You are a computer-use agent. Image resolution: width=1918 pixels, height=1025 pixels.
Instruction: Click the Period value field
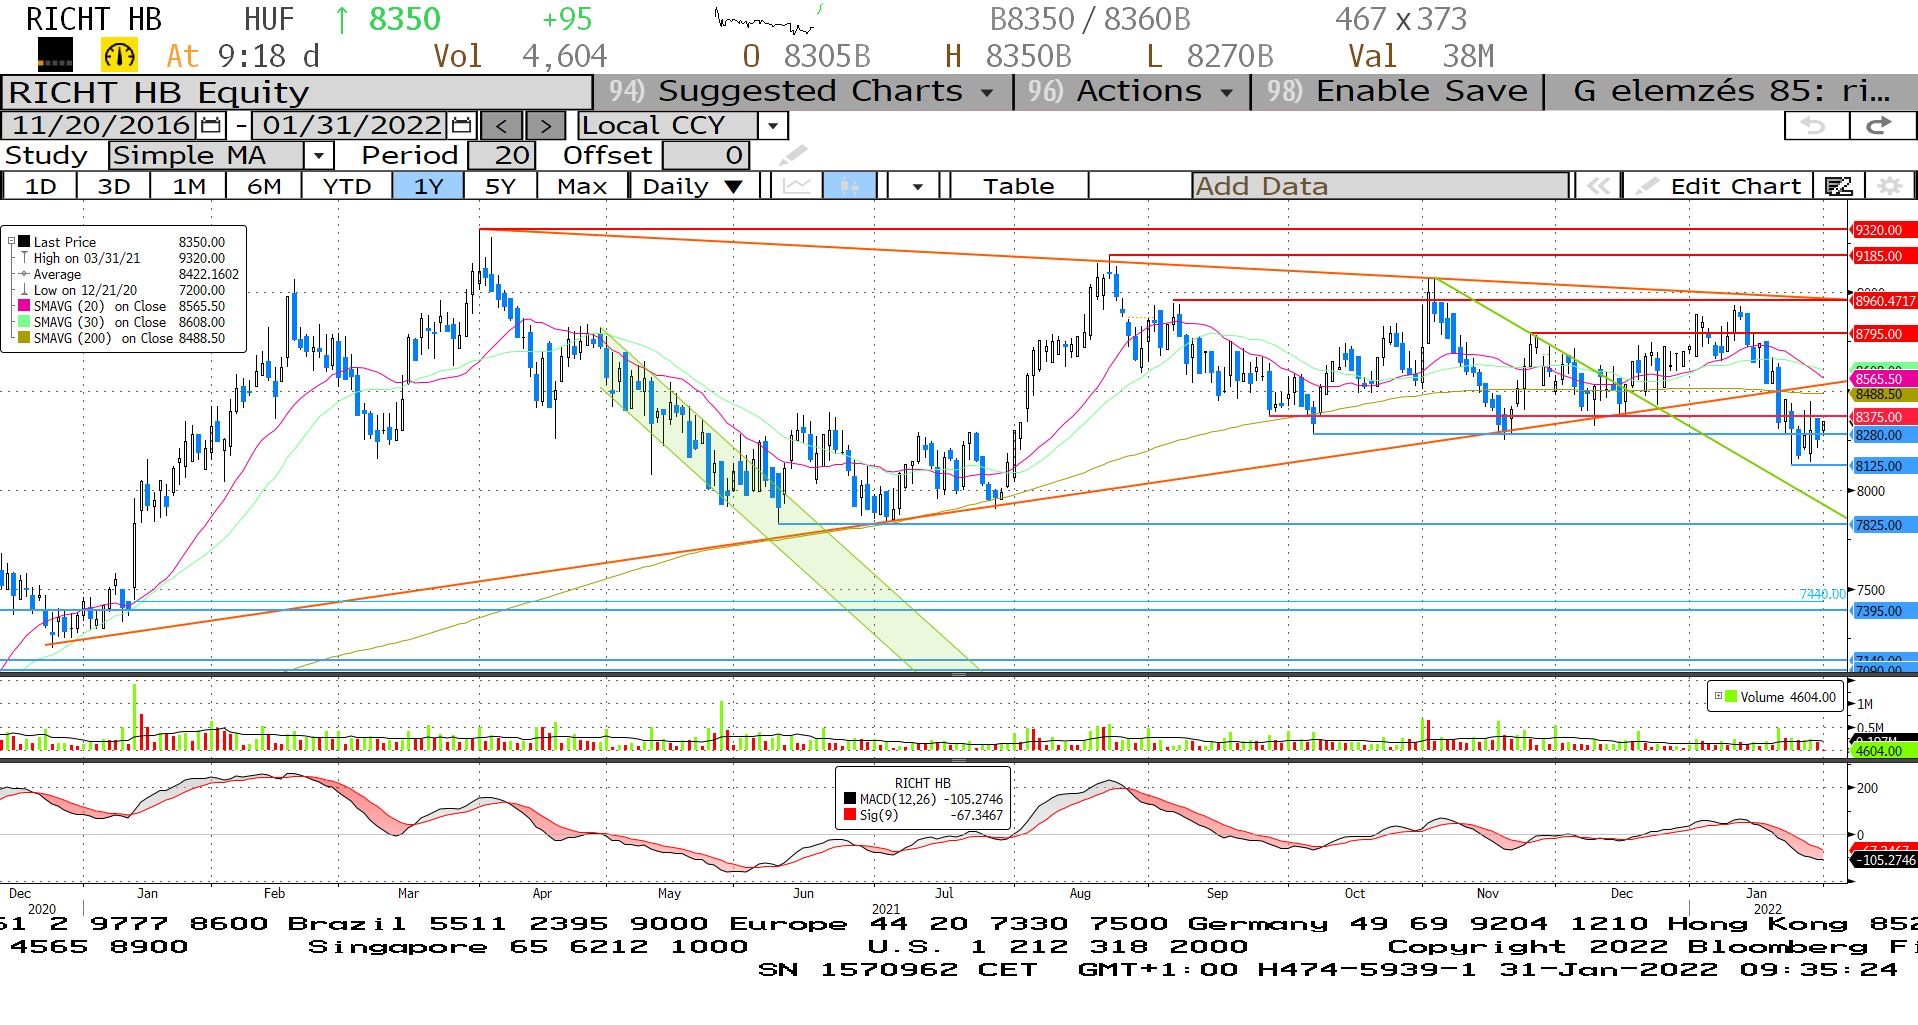click(501, 155)
